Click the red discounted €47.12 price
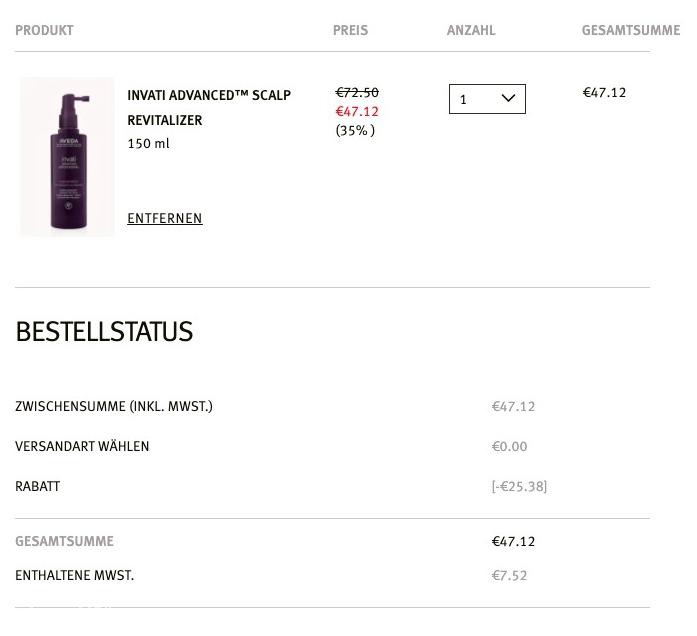The image size is (697, 636). click(x=357, y=111)
